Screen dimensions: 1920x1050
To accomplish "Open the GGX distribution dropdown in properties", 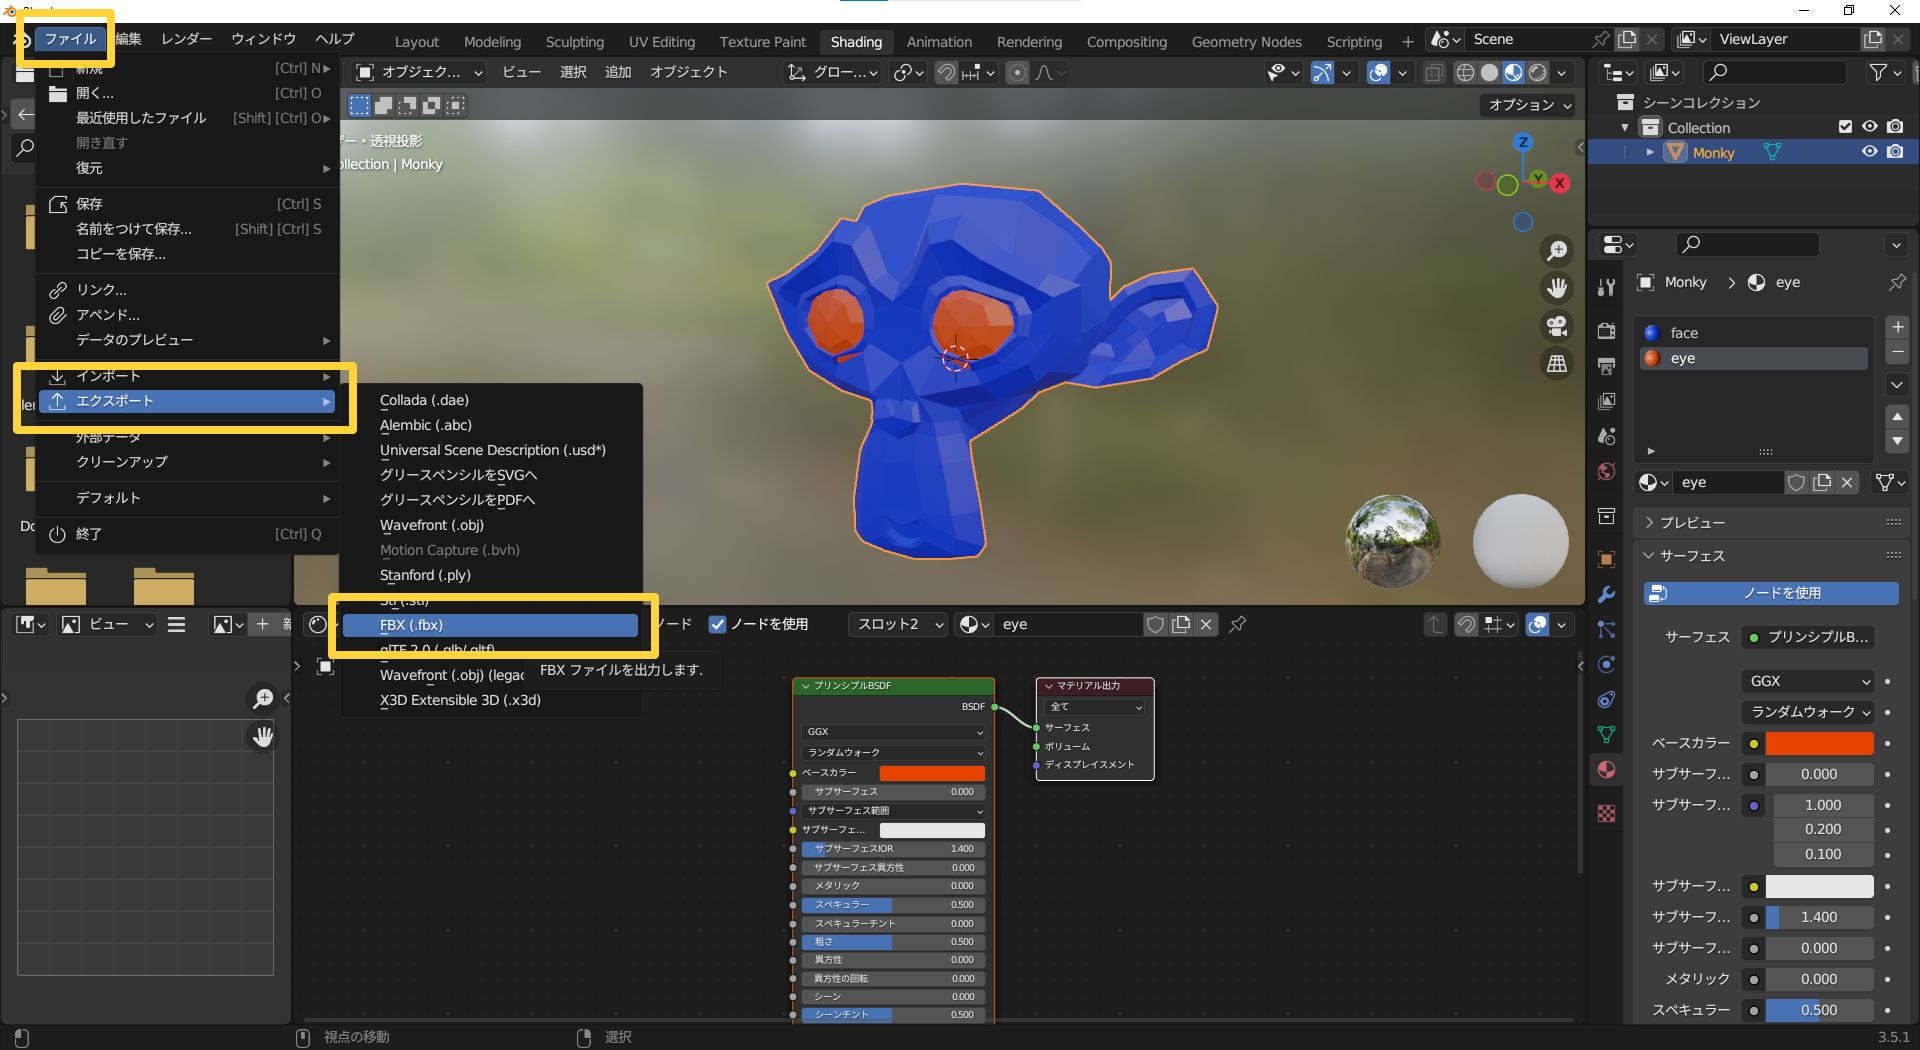I will pos(1808,681).
